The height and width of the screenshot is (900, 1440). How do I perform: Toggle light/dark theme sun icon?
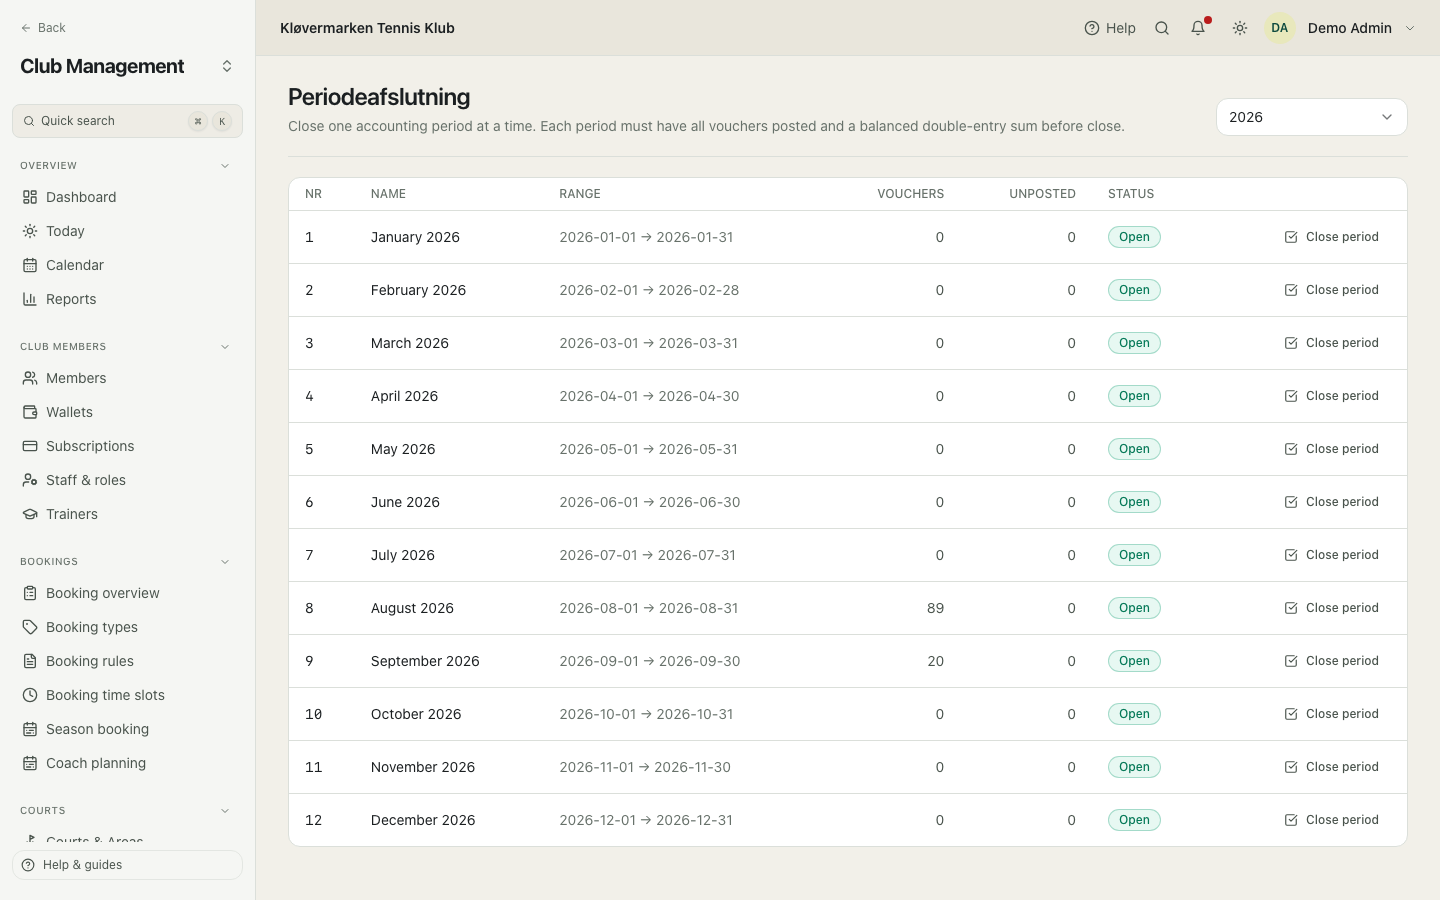1240,28
